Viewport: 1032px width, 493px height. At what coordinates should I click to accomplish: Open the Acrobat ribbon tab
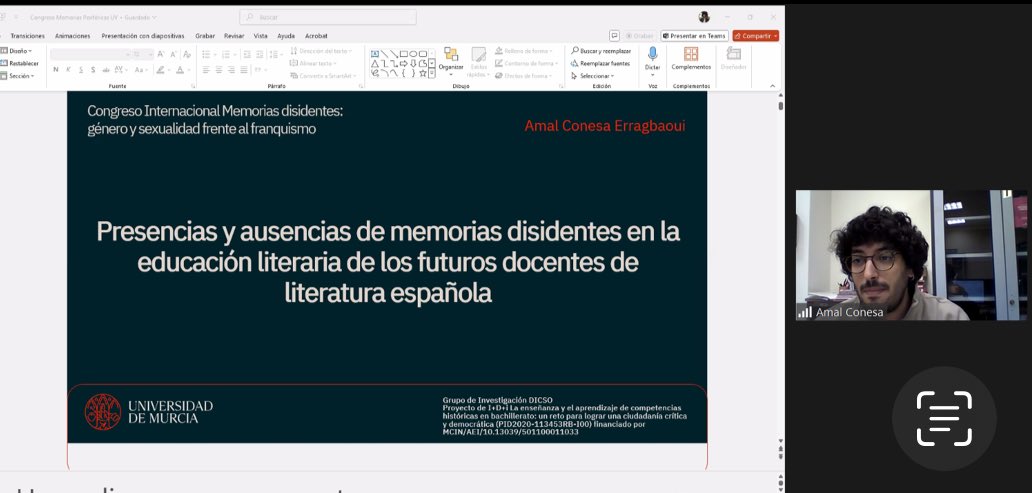pyautogui.click(x=316, y=36)
